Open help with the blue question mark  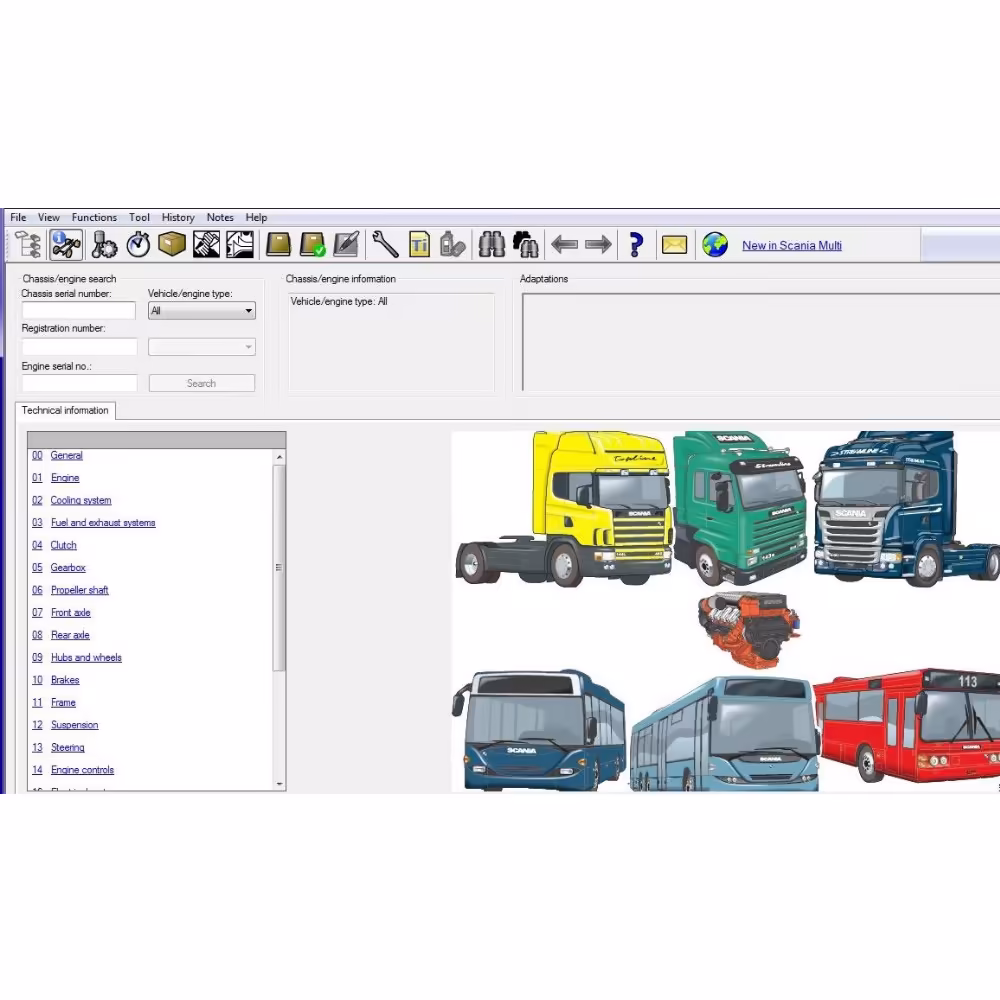(x=636, y=245)
